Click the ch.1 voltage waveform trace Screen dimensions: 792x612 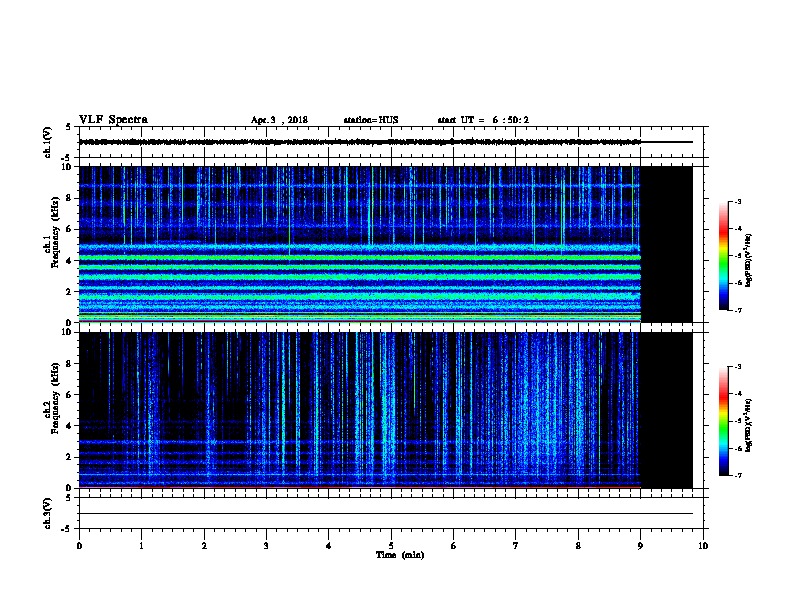pyautogui.click(x=385, y=142)
